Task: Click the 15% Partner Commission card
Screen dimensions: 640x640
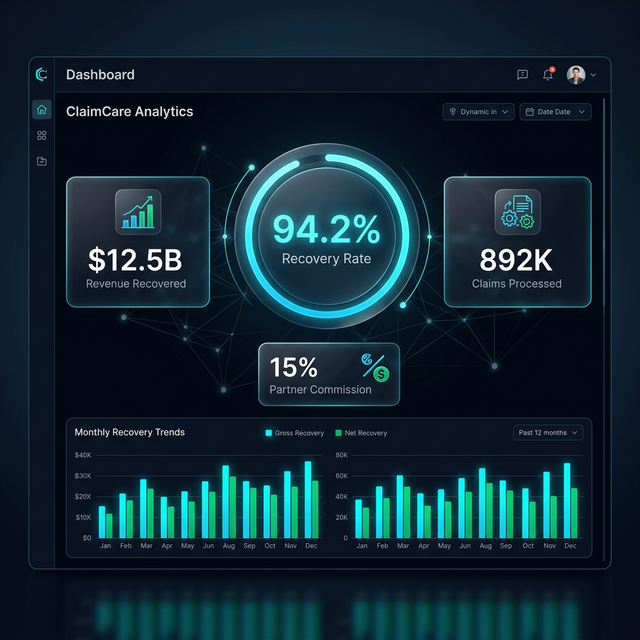Action: click(x=328, y=375)
